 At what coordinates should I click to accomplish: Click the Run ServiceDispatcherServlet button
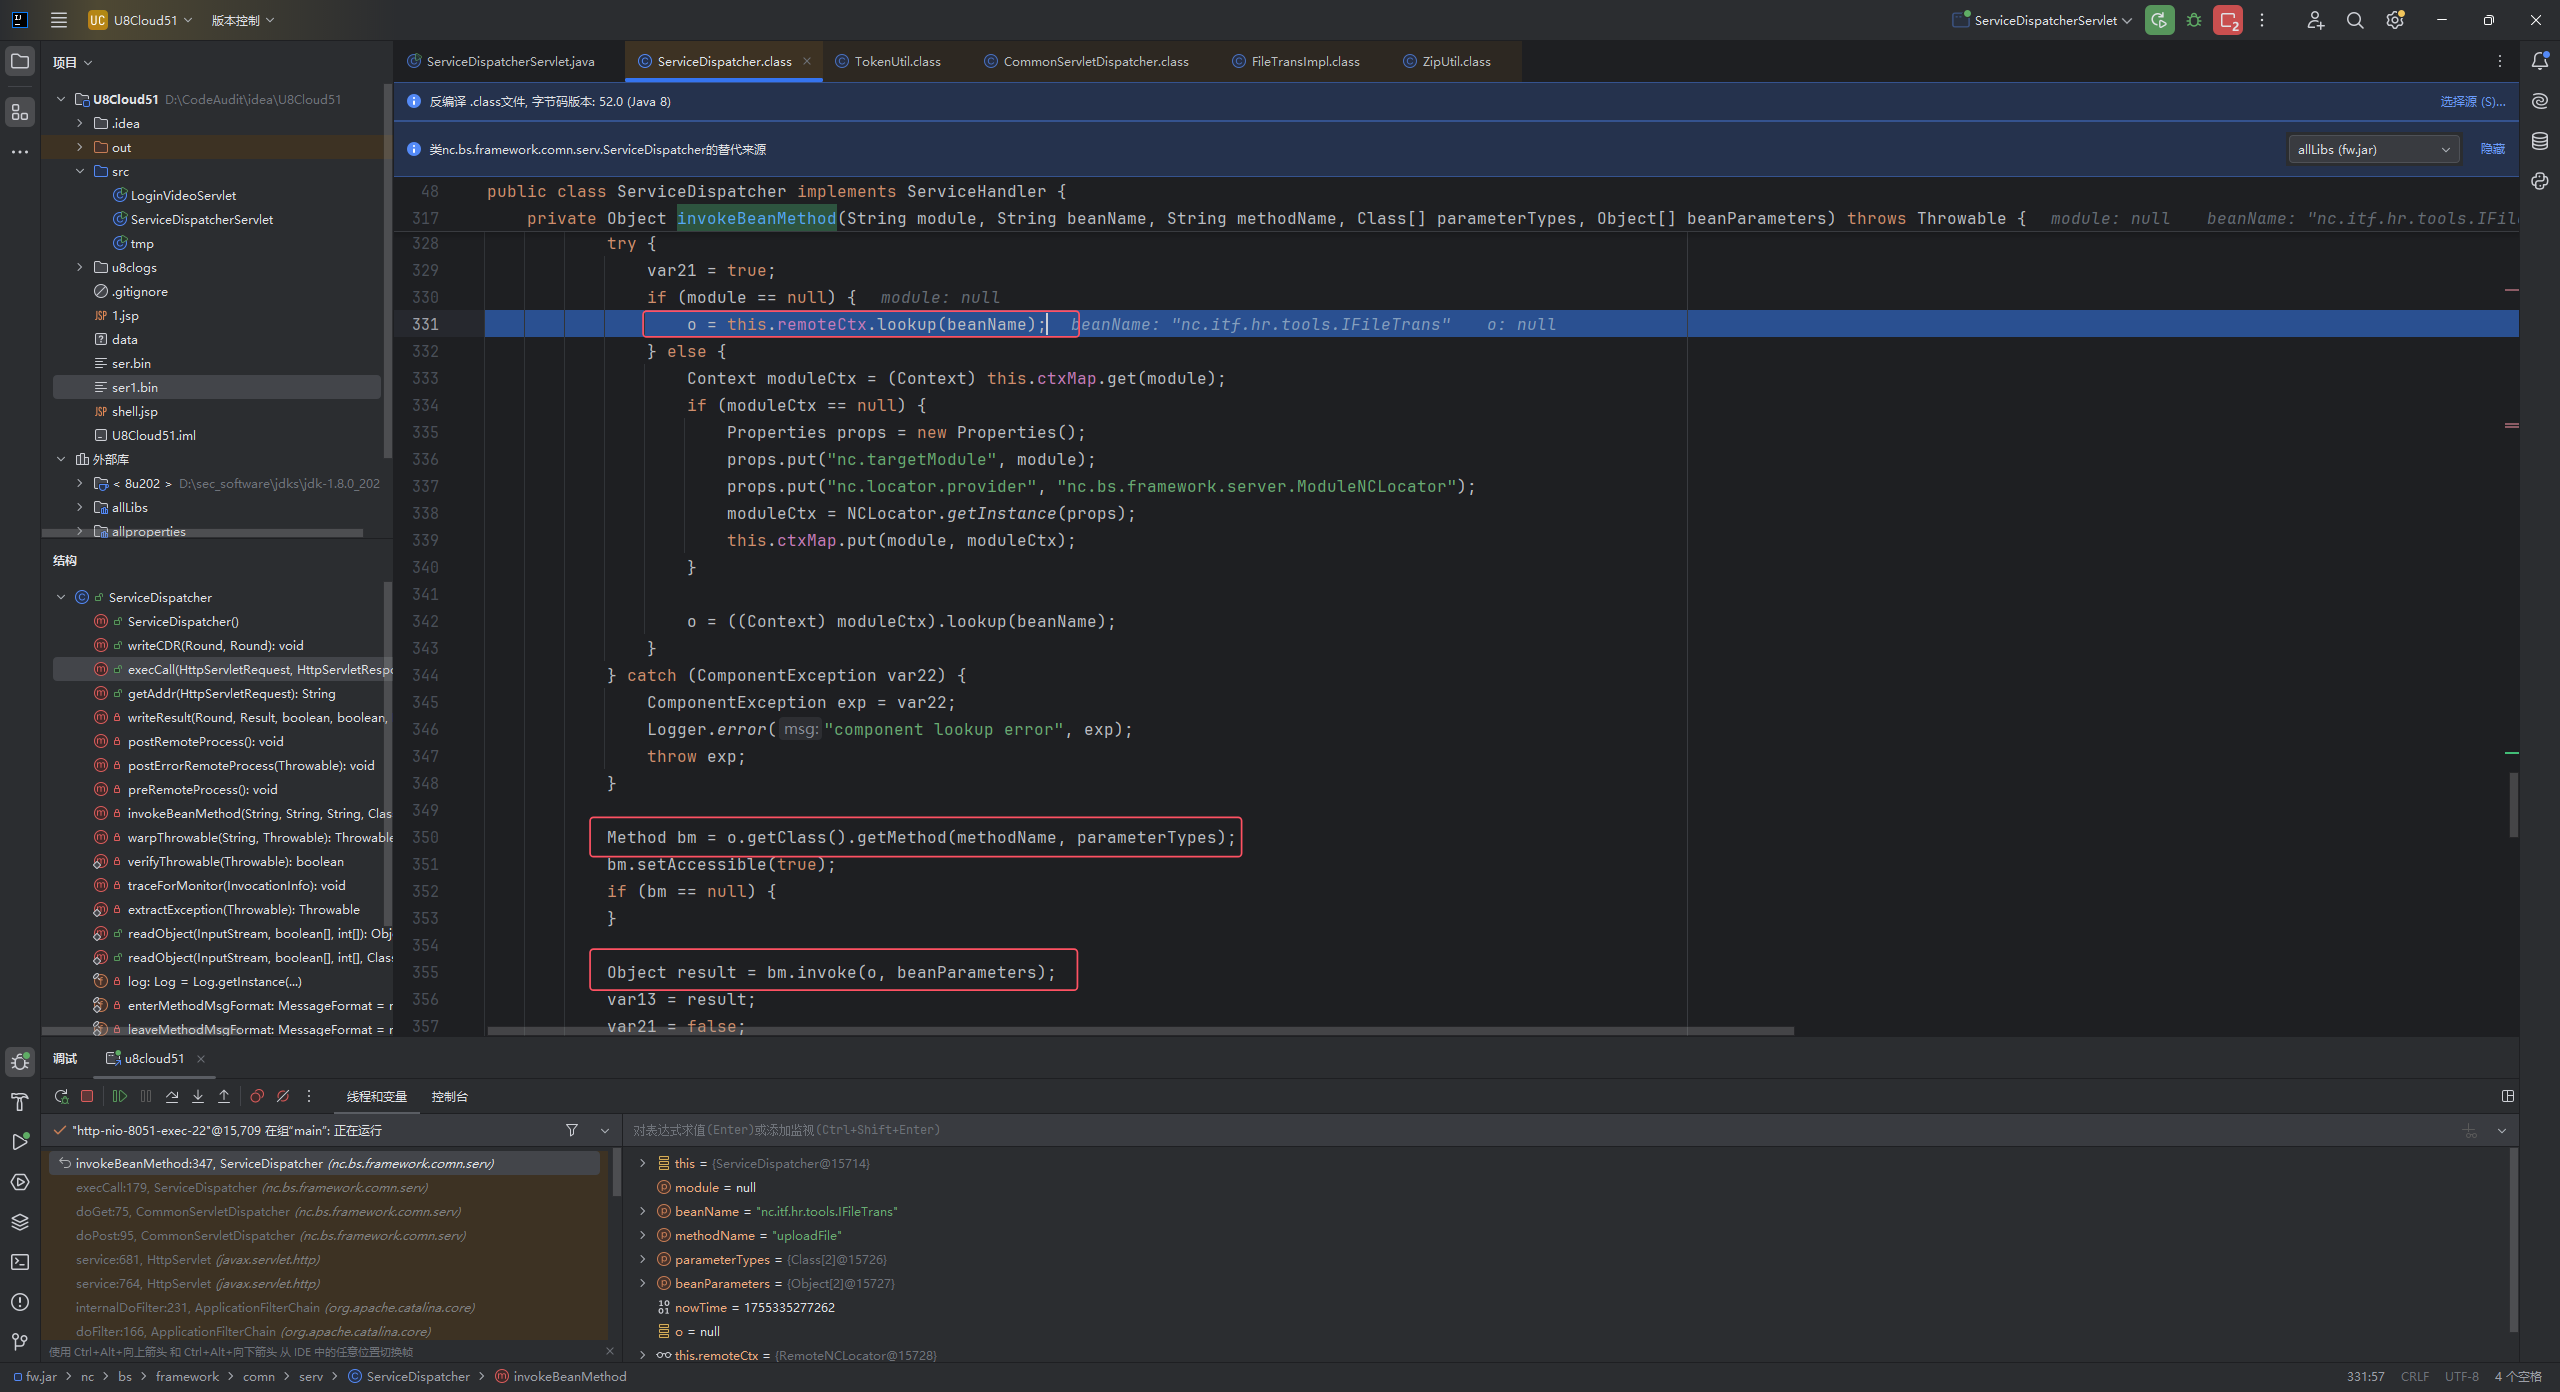pyautogui.click(x=2160, y=20)
